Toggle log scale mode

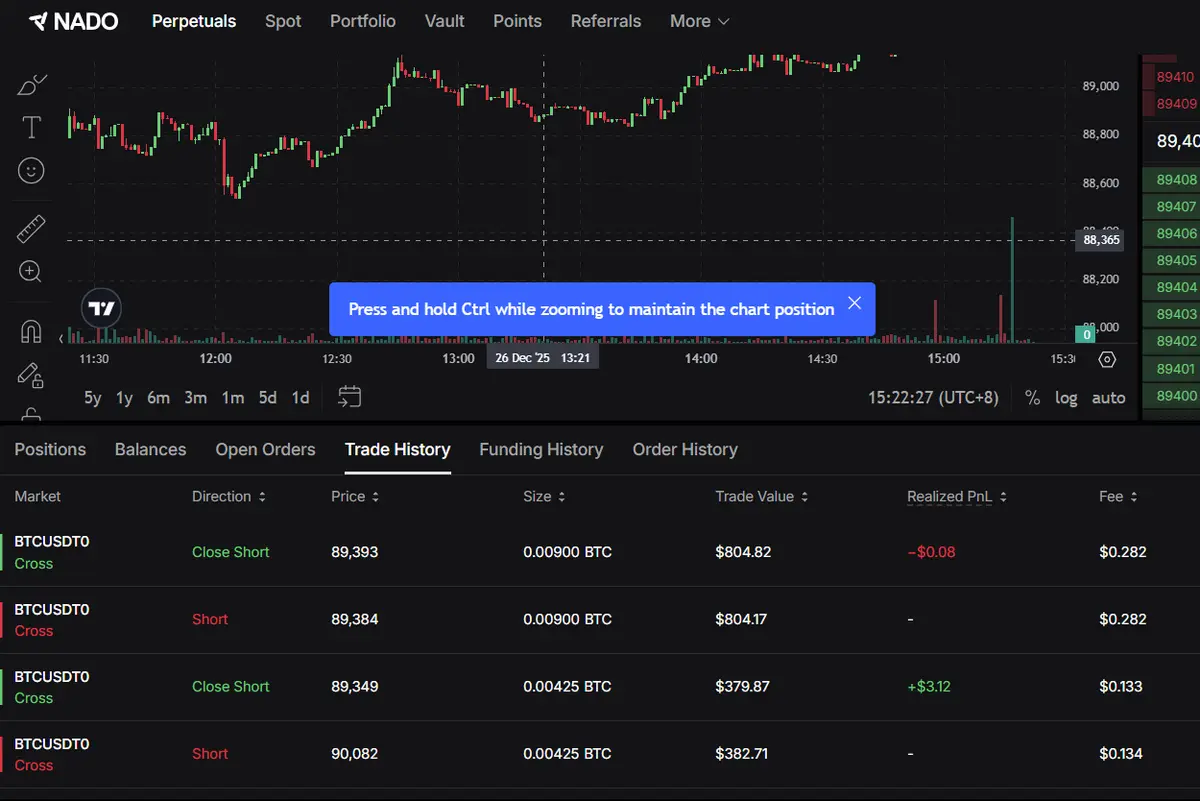(x=1066, y=398)
